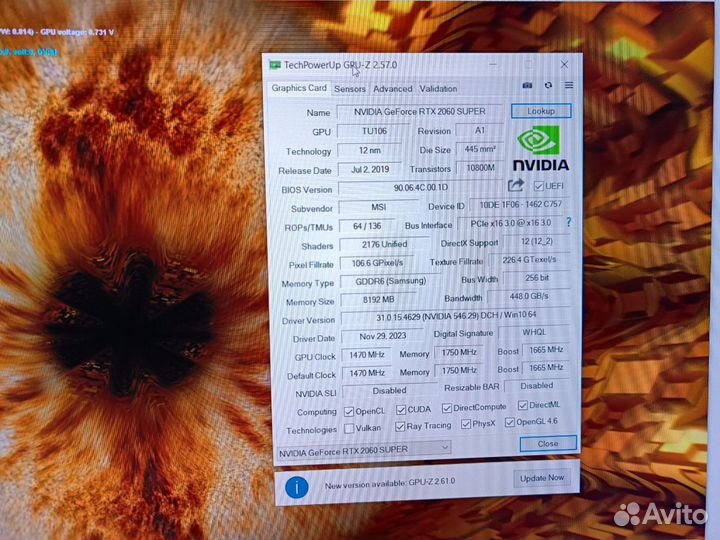The image size is (720, 540).
Task: Click the ROPs/TMUs field 64 / 136
Action: click(x=367, y=226)
